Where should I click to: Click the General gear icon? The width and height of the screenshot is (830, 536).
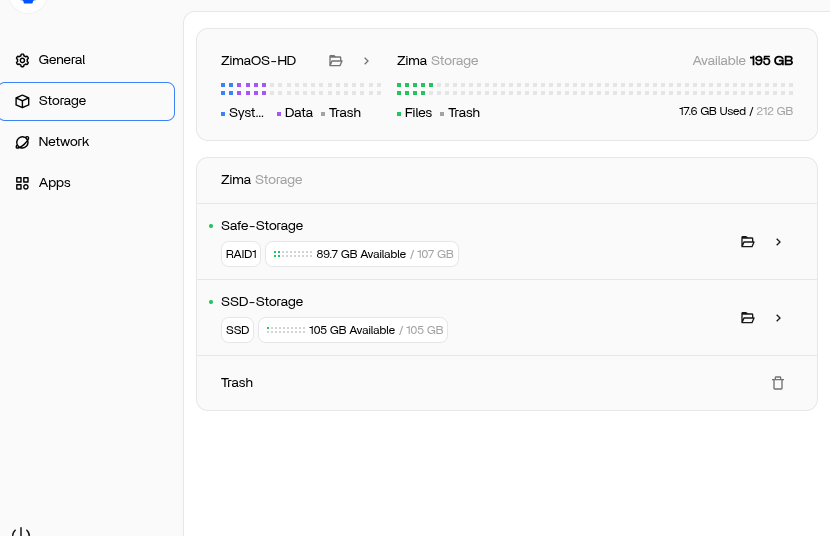[x=22, y=60]
